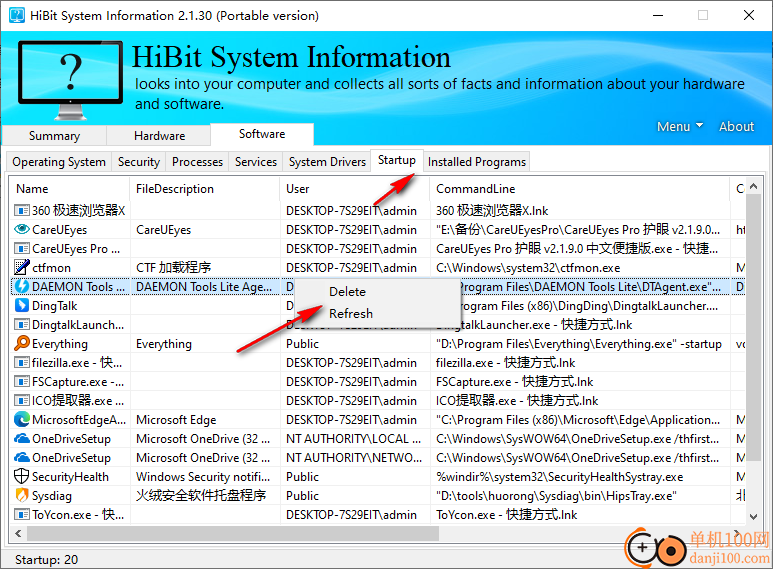The width and height of the screenshot is (773, 569).
Task: Click the ICO提取器.exe shortcut icon
Action: 22,400
